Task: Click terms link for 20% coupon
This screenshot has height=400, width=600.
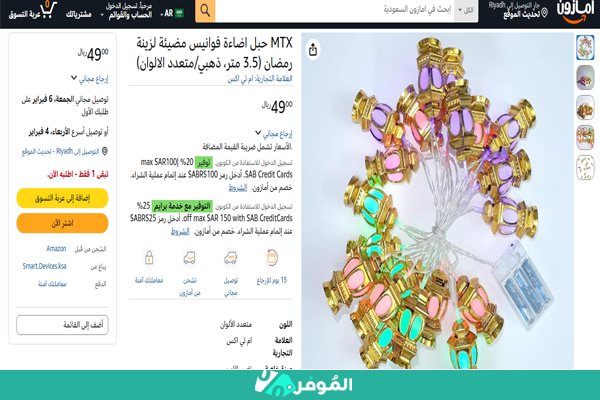Action: (x=238, y=188)
